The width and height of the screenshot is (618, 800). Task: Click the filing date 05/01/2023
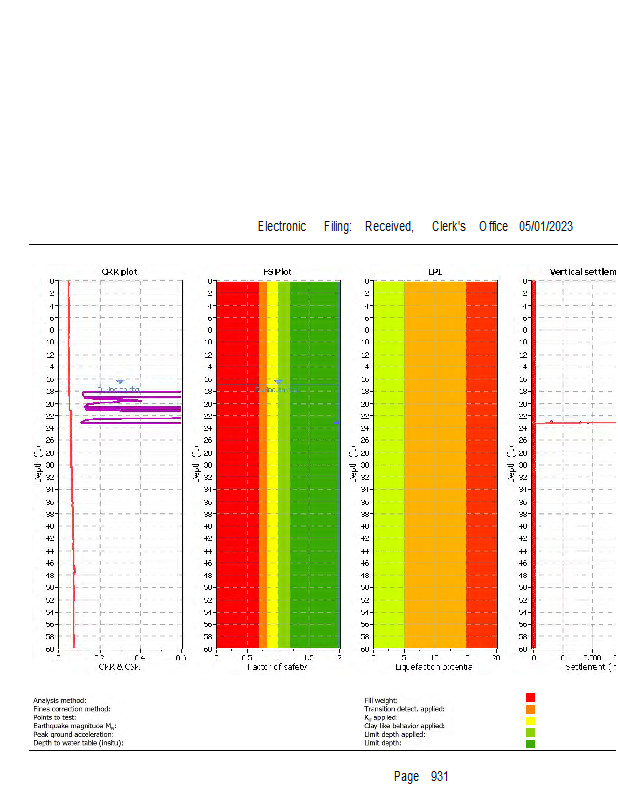click(546, 227)
